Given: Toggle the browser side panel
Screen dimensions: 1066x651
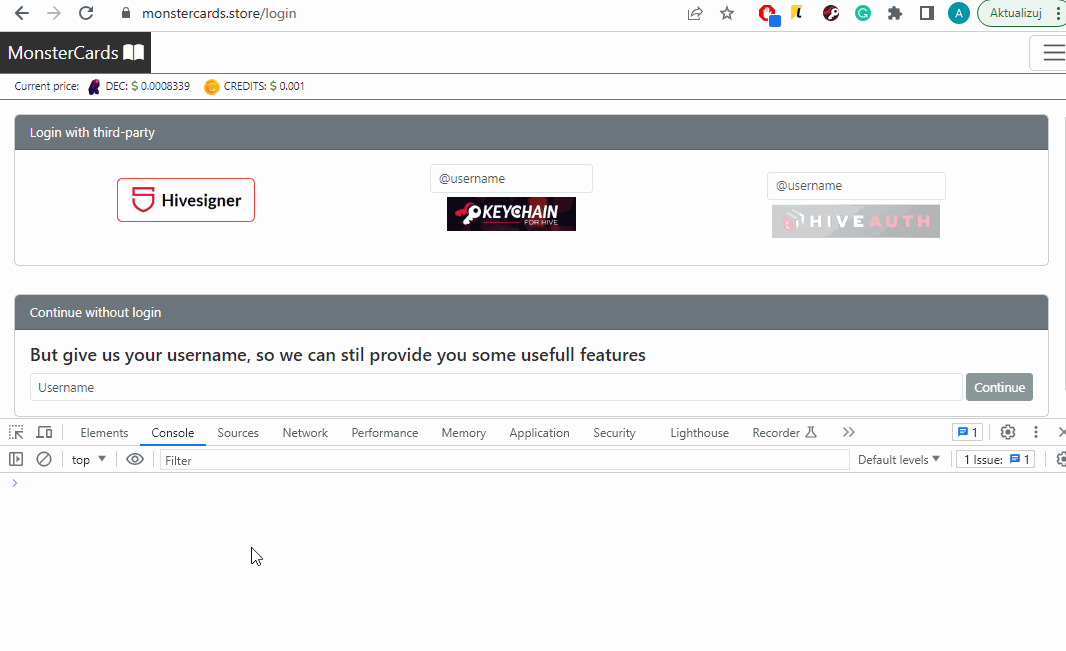Looking at the screenshot, I should [927, 13].
